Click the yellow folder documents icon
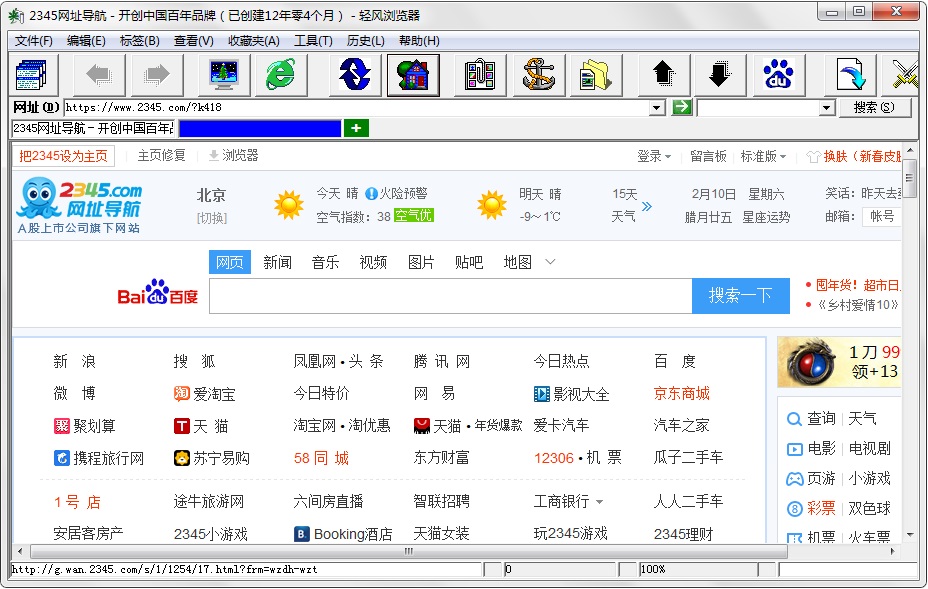Image resolution: width=928 pixels, height=589 pixels. point(595,75)
